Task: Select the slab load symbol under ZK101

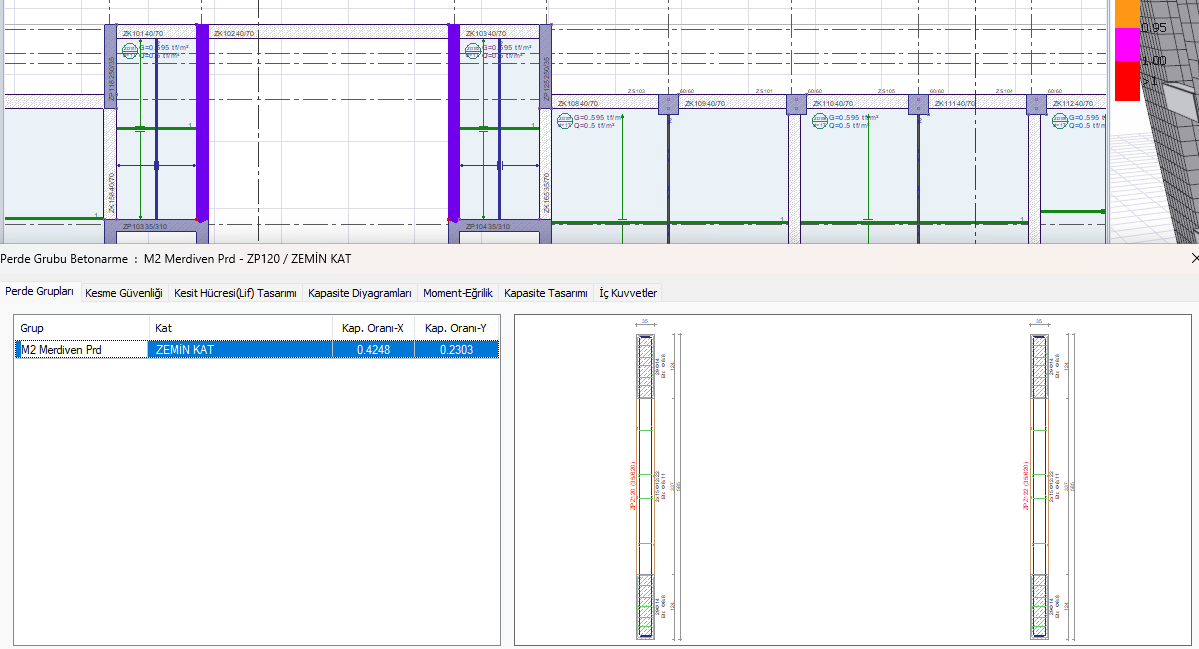Action: coord(131,52)
